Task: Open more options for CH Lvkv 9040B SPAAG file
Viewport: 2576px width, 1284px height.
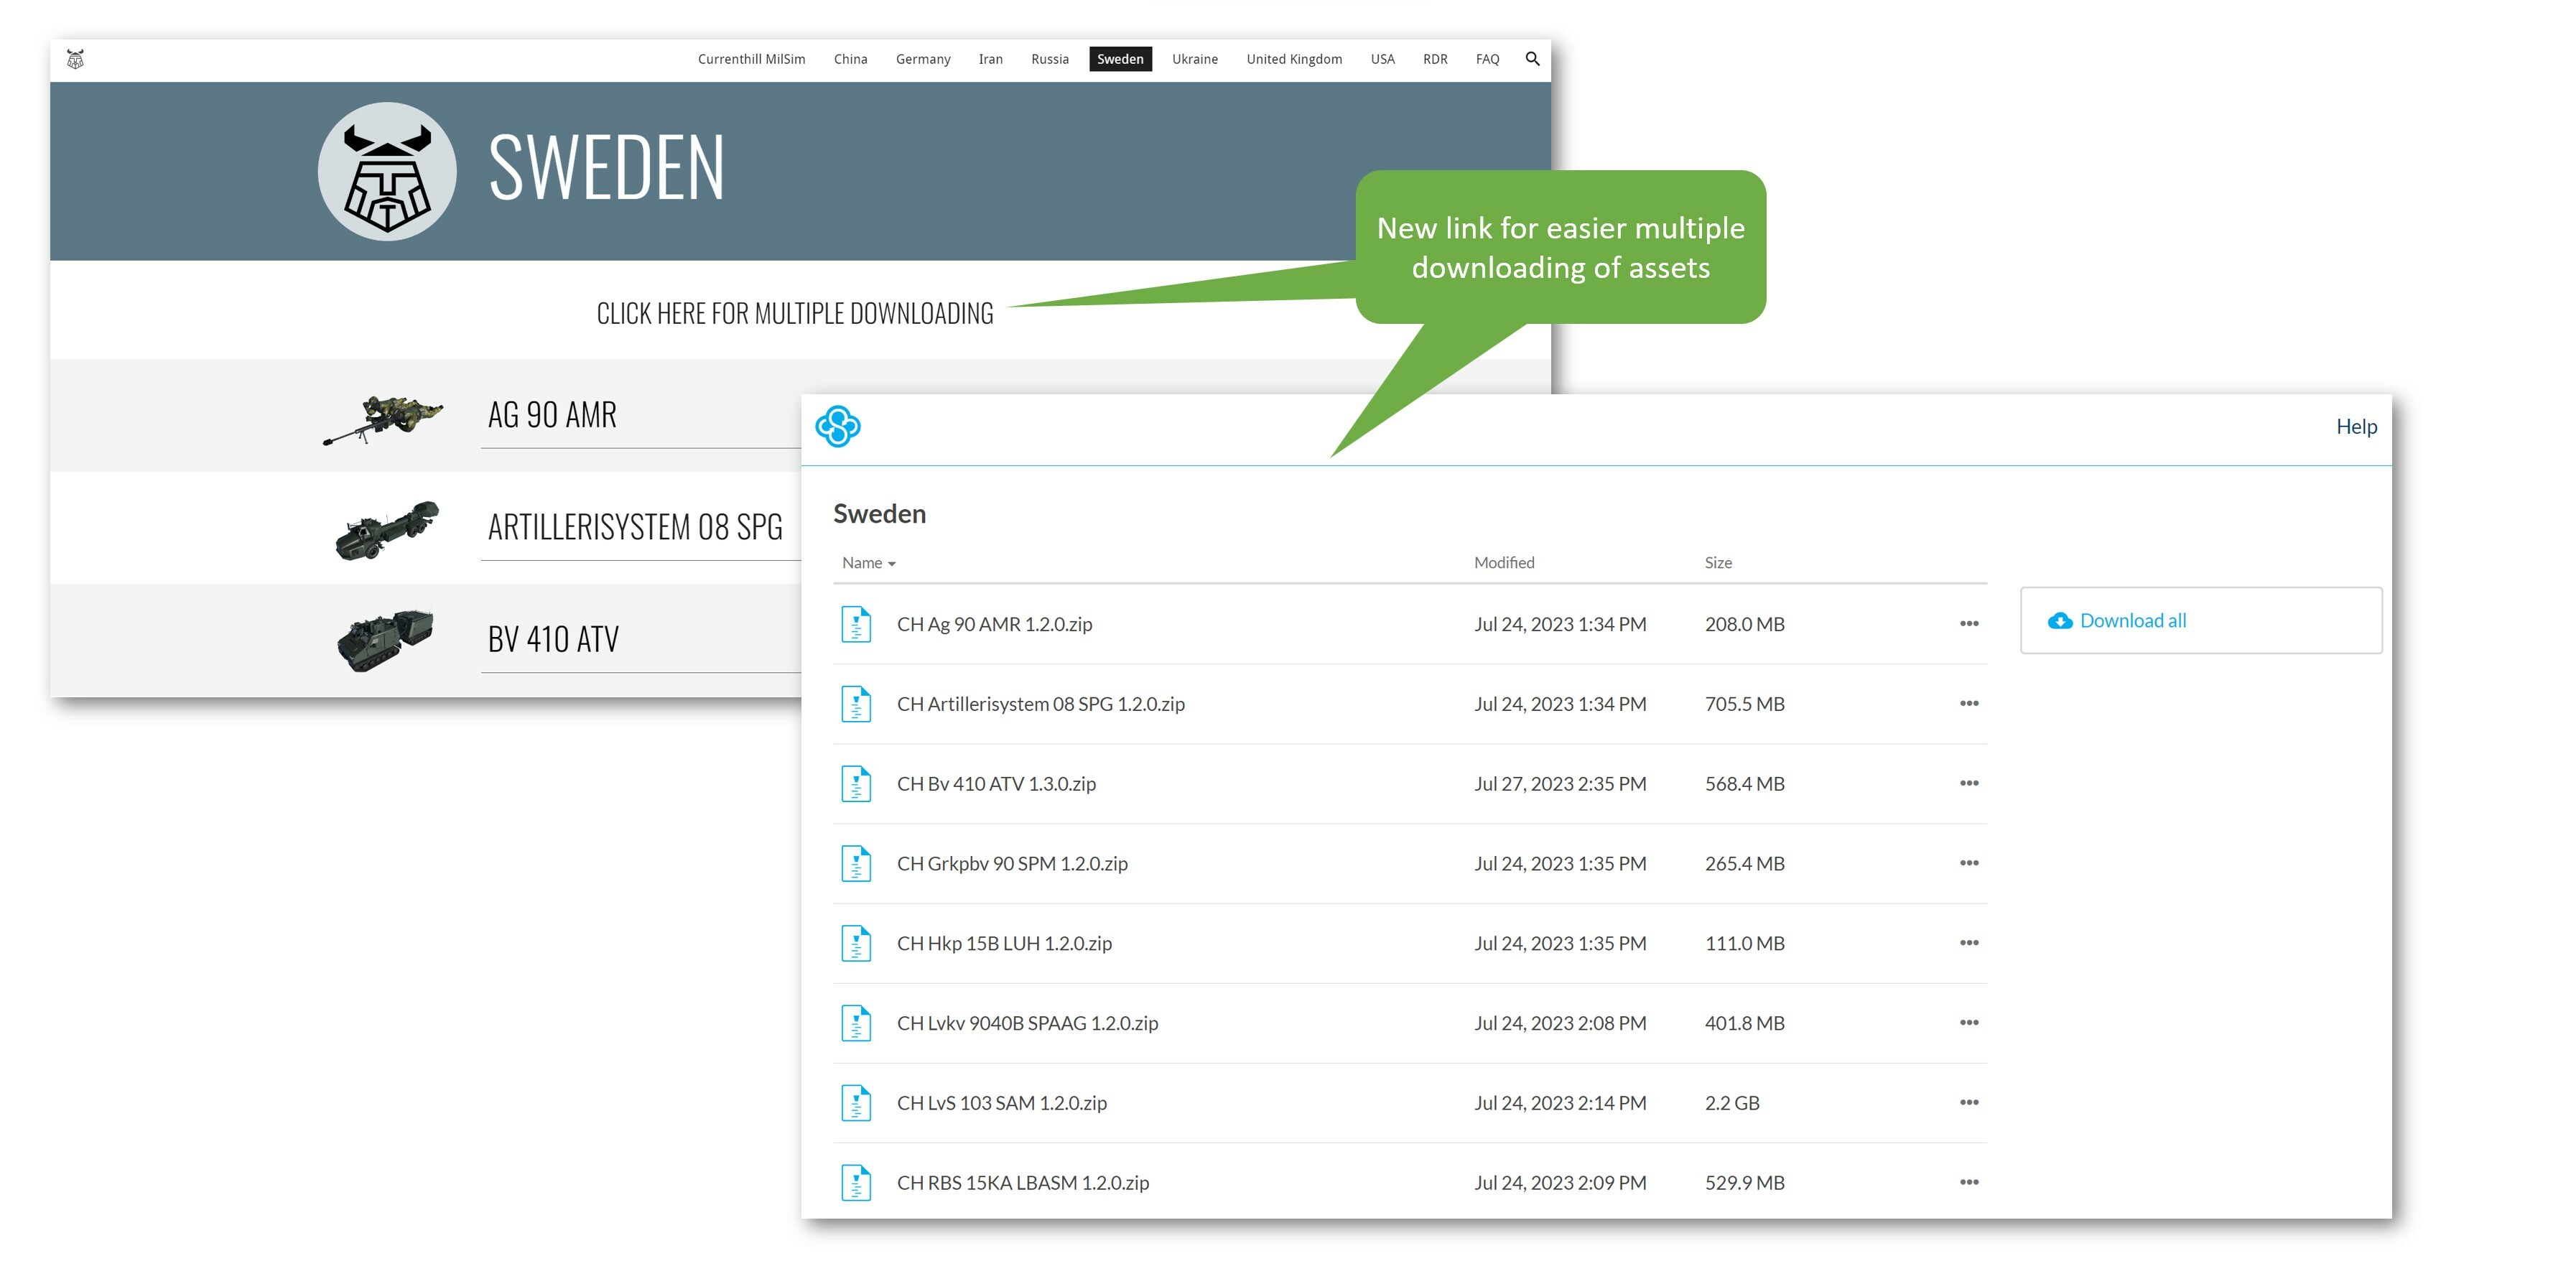Action: point(1969,1023)
